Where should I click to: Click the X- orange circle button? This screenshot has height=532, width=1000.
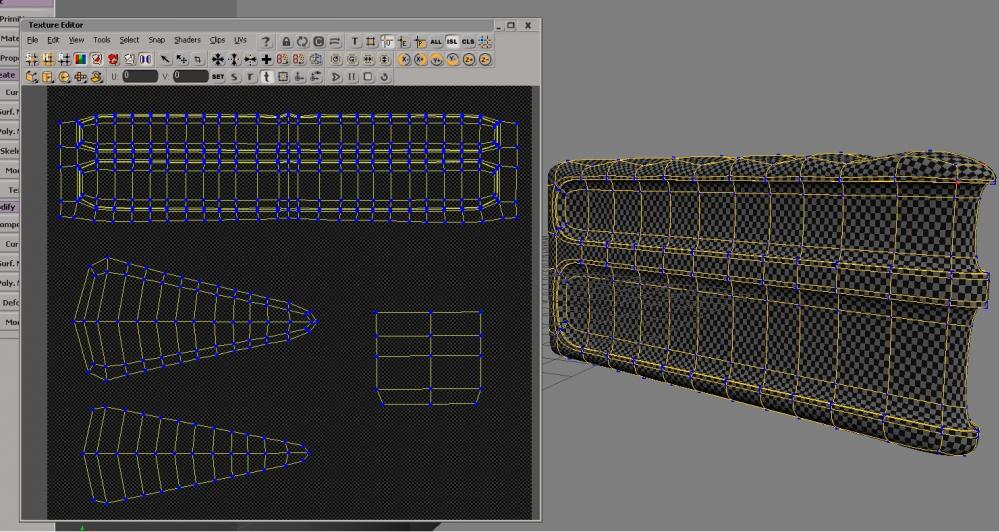[x=404, y=59]
